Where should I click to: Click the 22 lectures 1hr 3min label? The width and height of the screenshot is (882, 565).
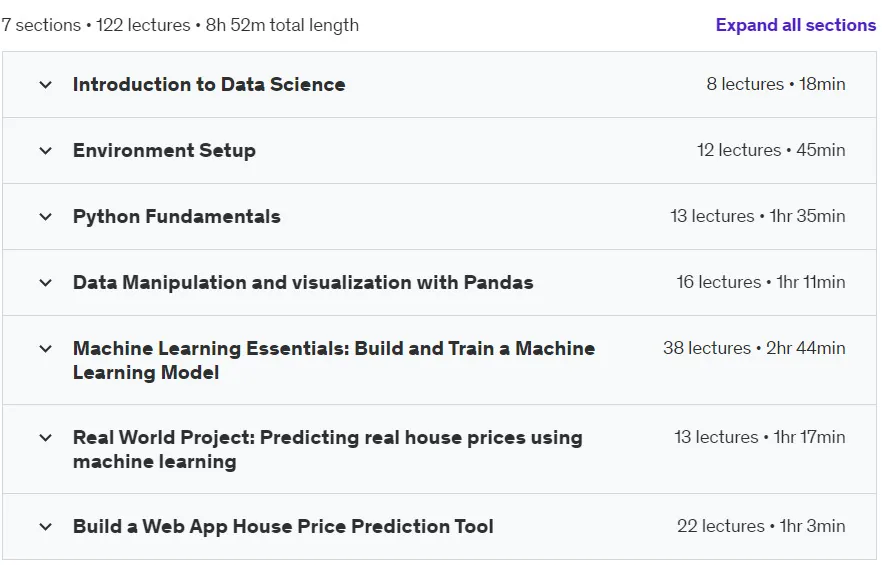[x=761, y=526]
